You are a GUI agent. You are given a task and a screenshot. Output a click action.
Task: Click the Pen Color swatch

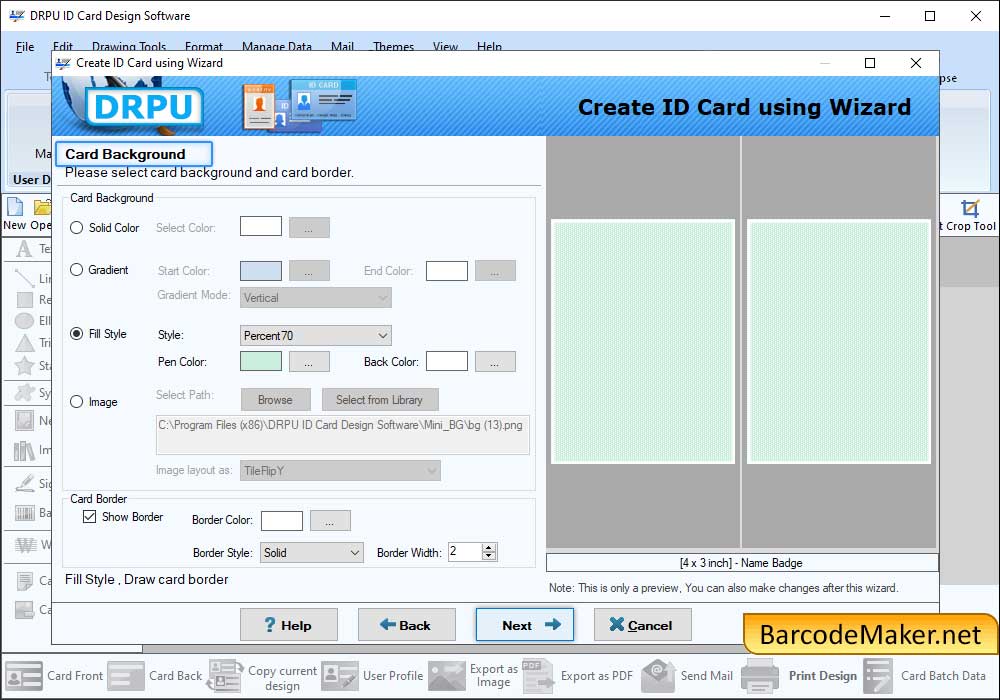tap(261, 361)
